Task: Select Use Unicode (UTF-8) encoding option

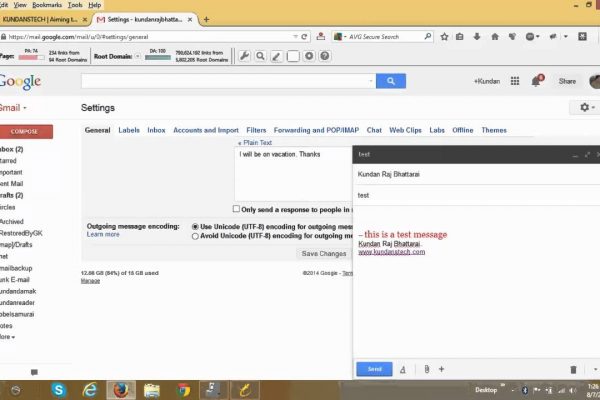Action: point(195,227)
